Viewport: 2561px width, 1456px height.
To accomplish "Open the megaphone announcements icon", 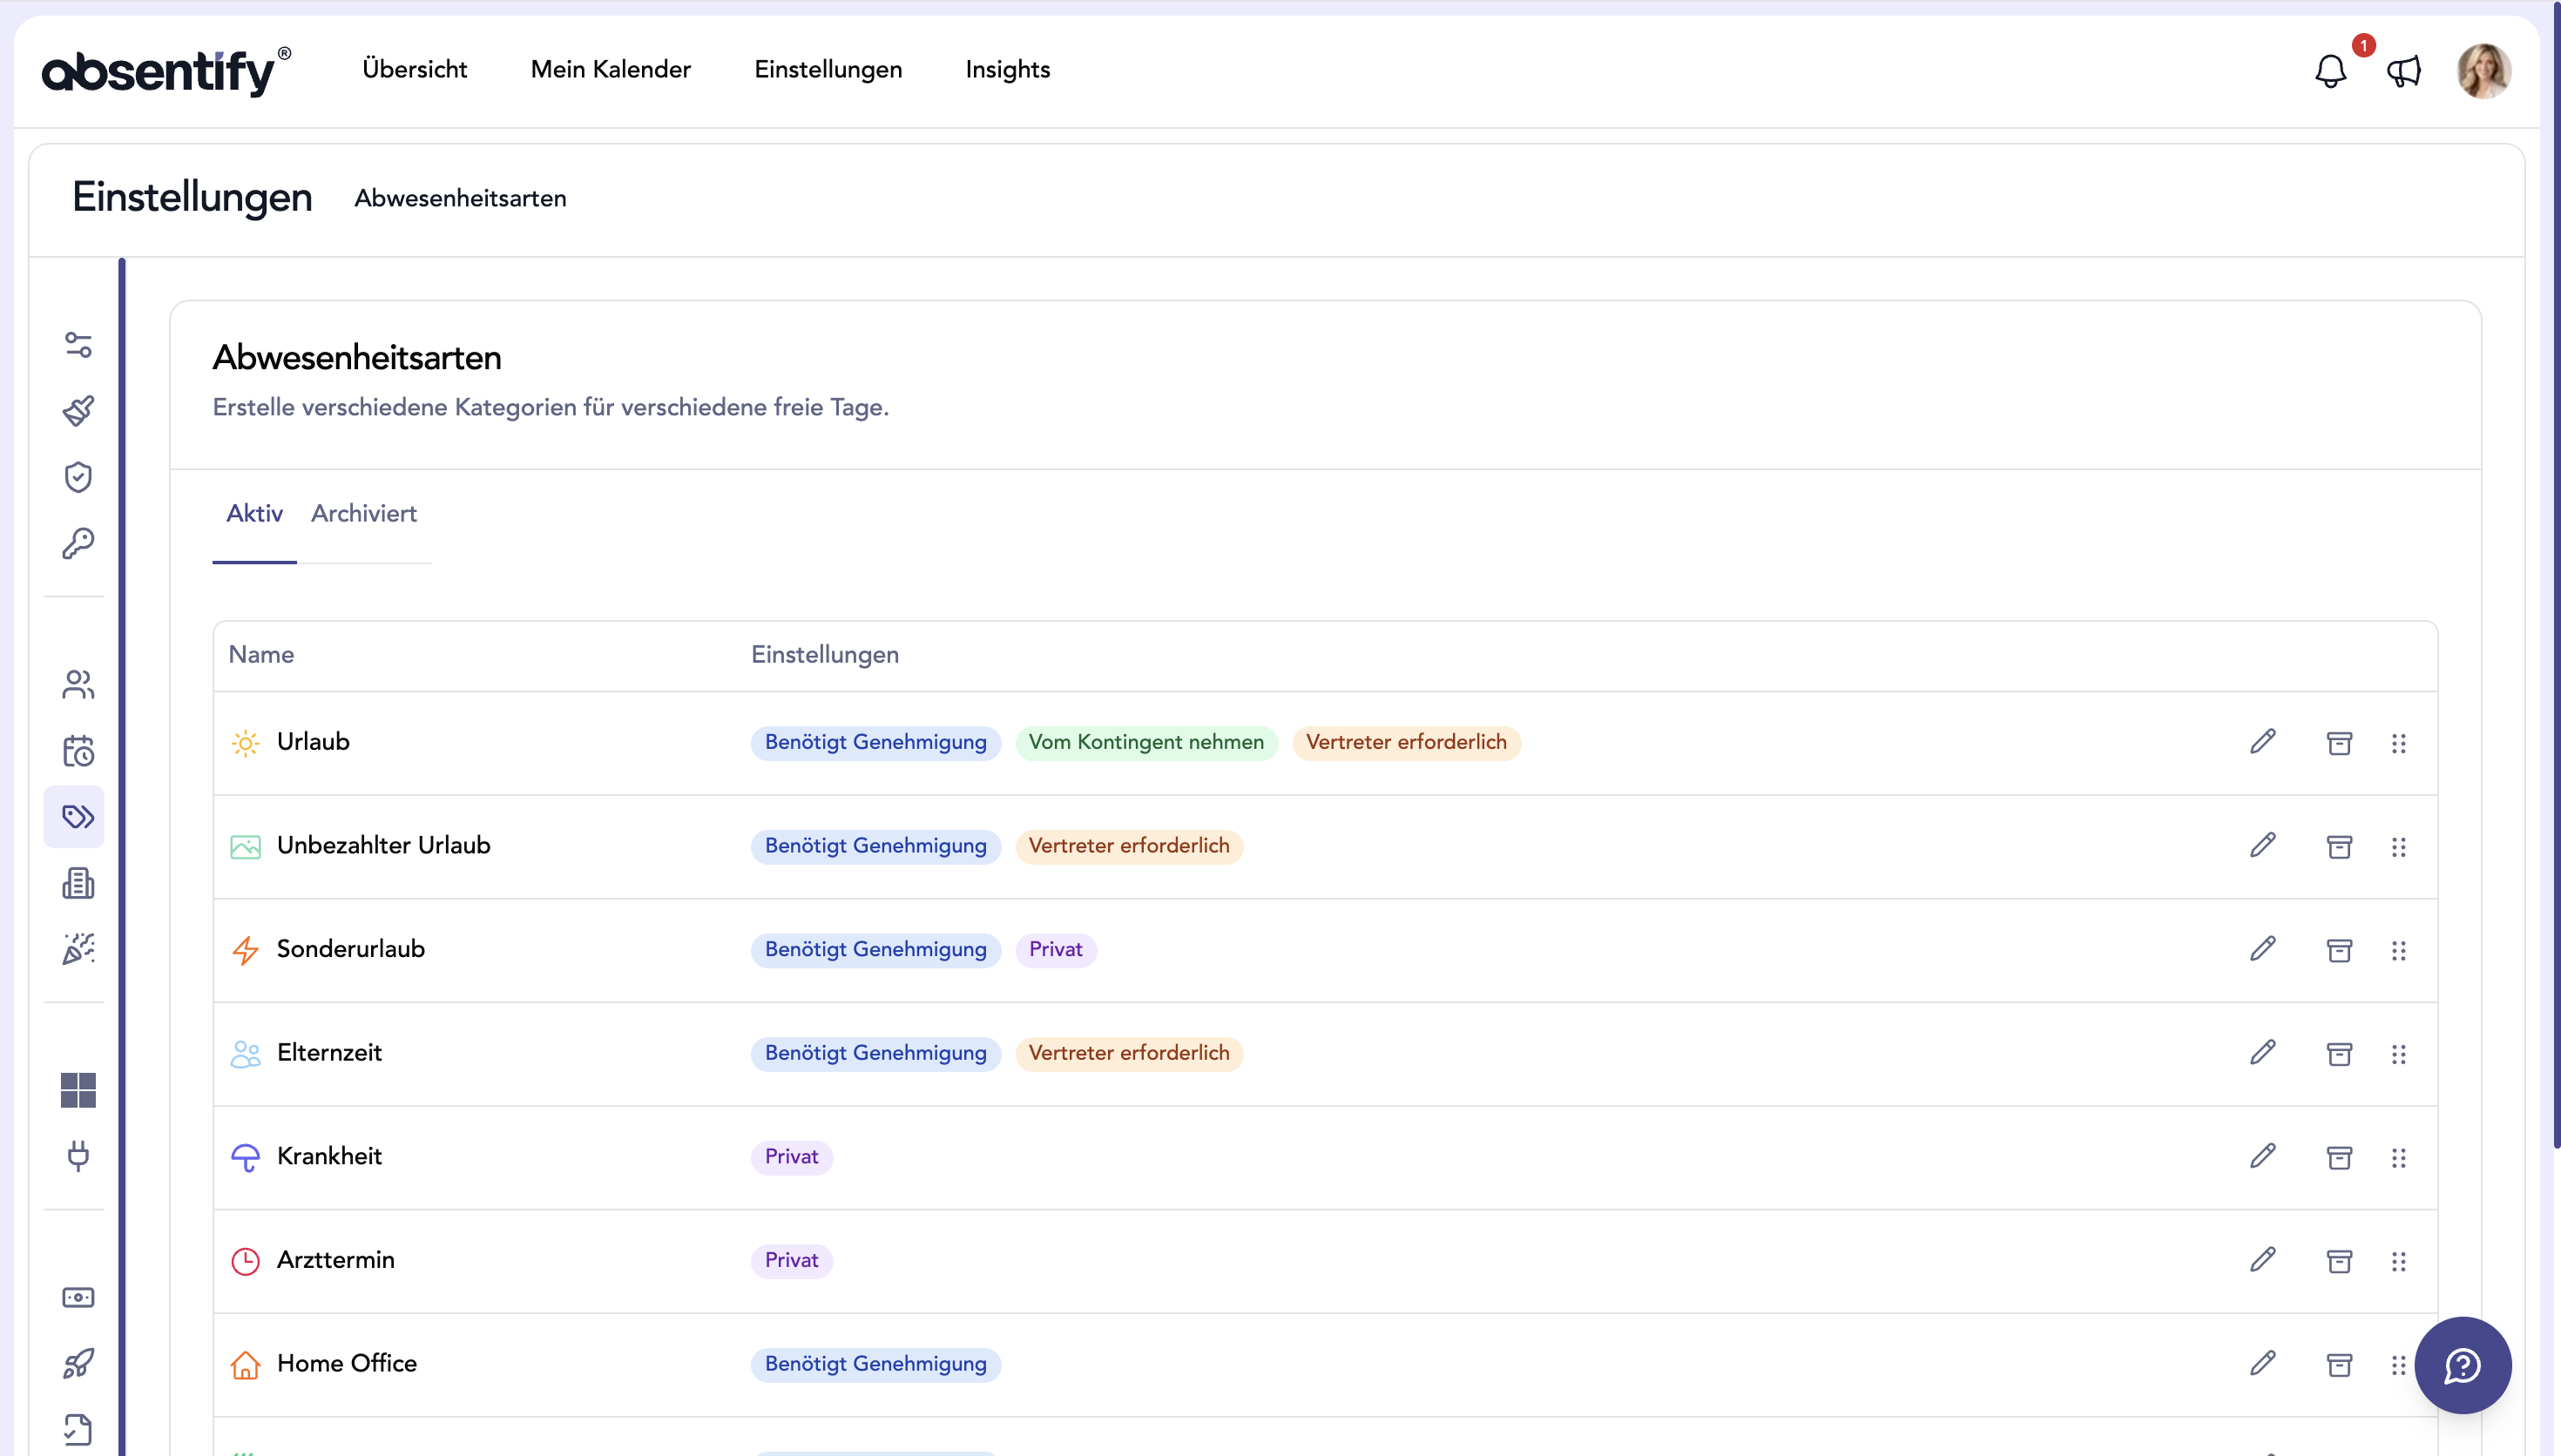I will tap(2404, 70).
